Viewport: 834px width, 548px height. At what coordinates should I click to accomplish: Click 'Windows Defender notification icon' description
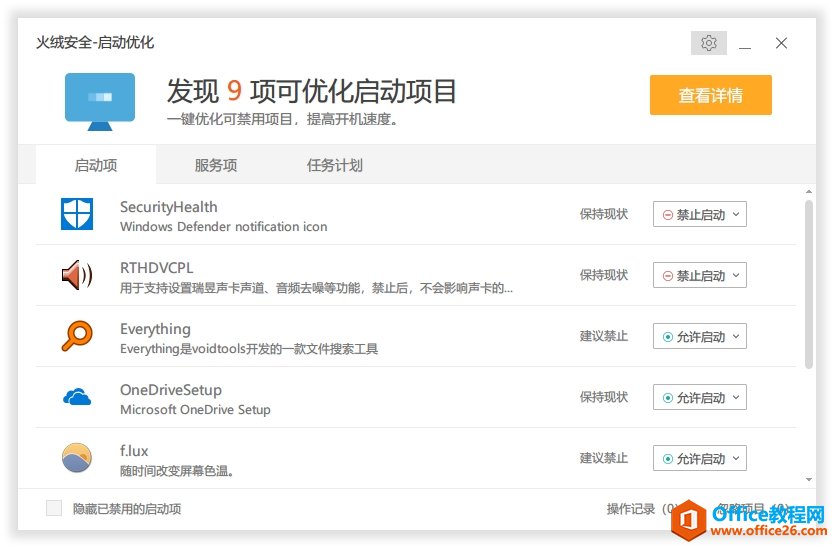[223, 227]
